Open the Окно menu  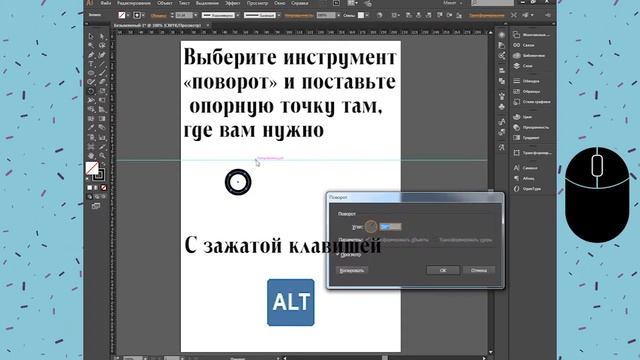tap(280, 3)
